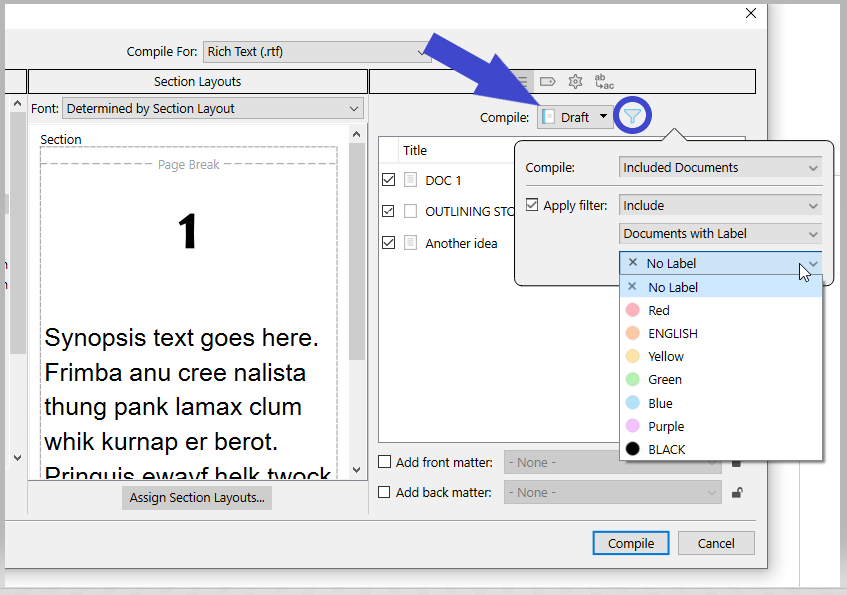Click Assign Section Layouts button
Screen dimensions: 847x595
click(x=197, y=497)
